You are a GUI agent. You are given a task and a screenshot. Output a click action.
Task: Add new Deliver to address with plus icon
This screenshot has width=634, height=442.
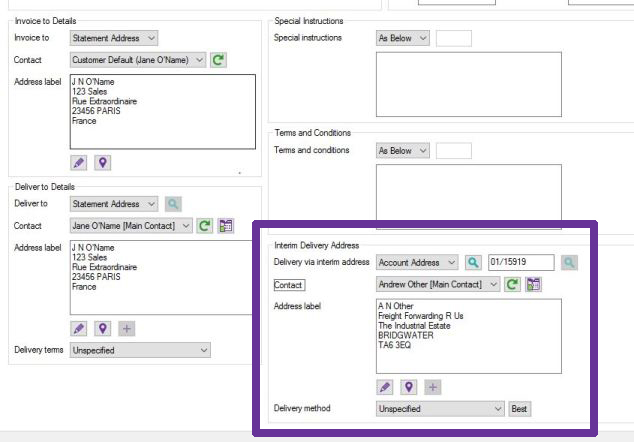(x=127, y=329)
